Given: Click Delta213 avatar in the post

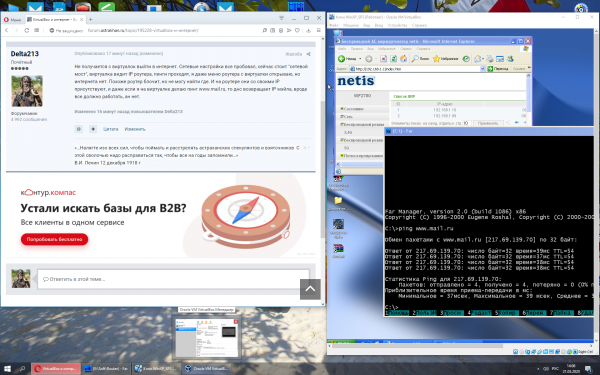Looking at the screenshot, I should (27, 91).
